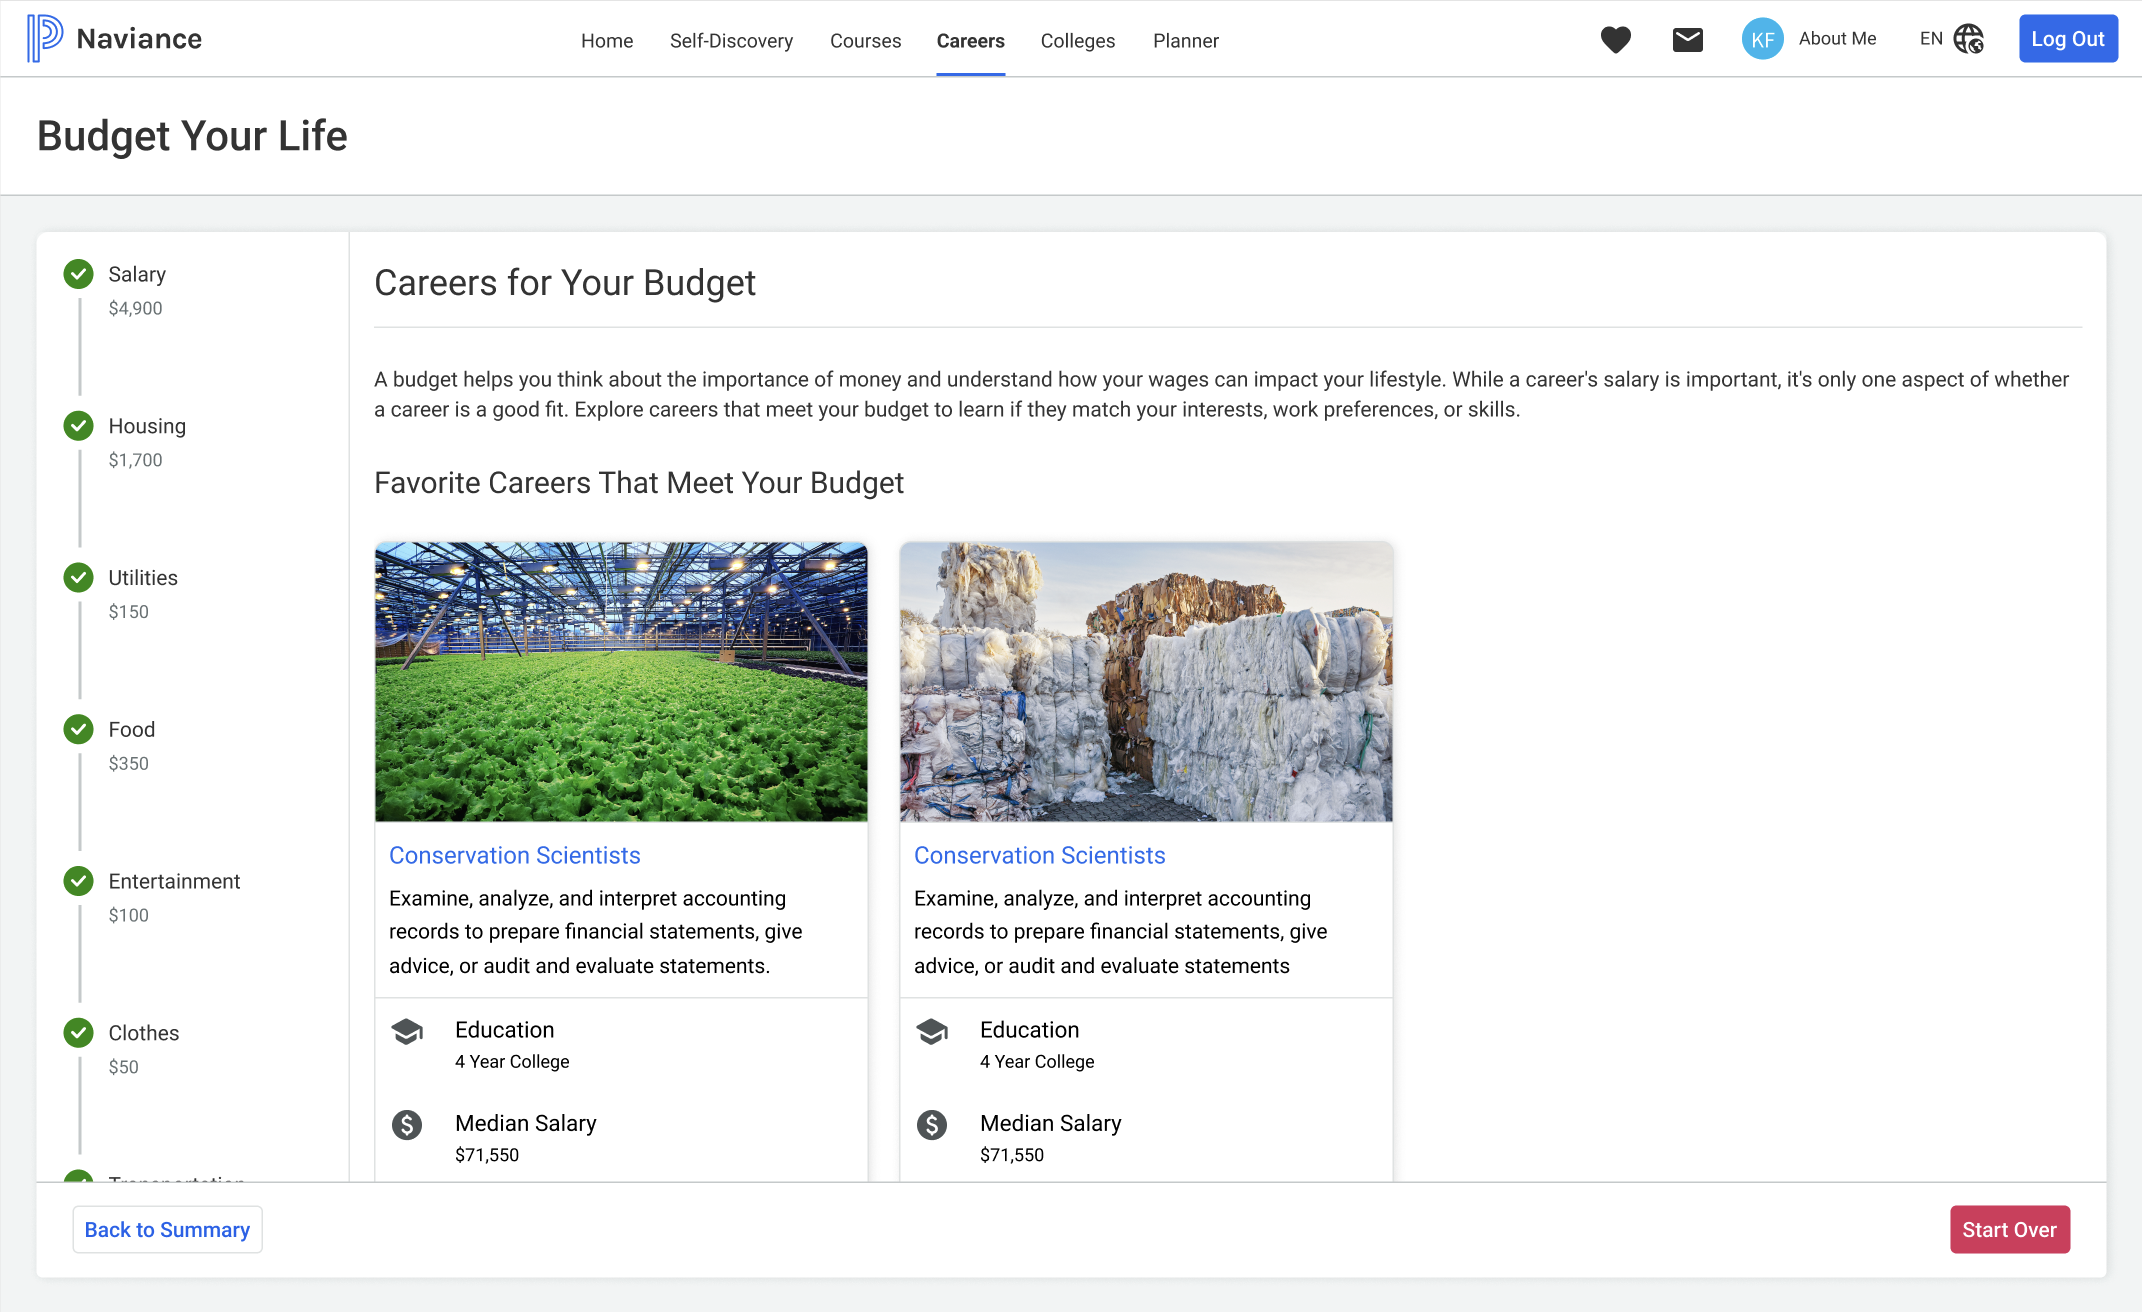This screenshot has height=1312, width=2142.
Task: Select the Salary step label
Action: pos(137,274)
